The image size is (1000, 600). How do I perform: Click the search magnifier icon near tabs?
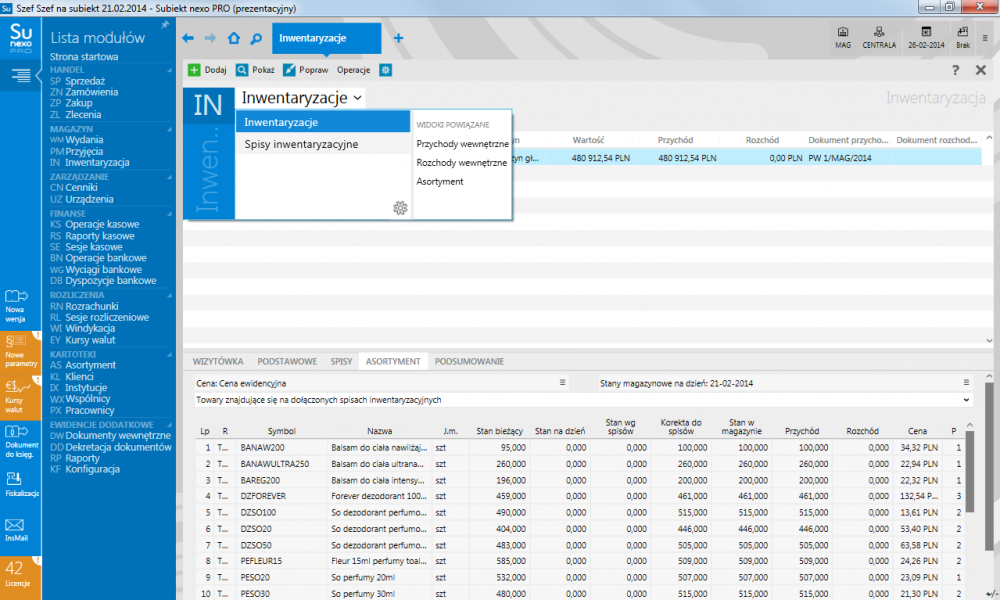pos(256,38)
